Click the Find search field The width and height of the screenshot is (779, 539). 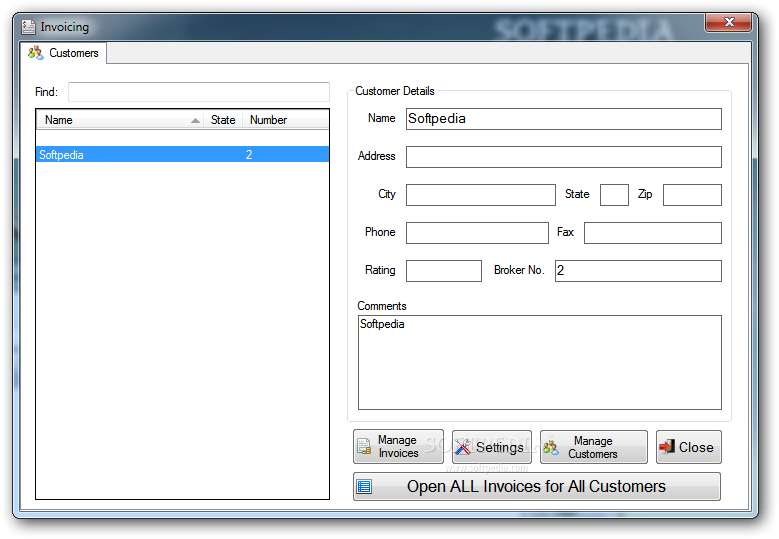click(x=199, y=92)
